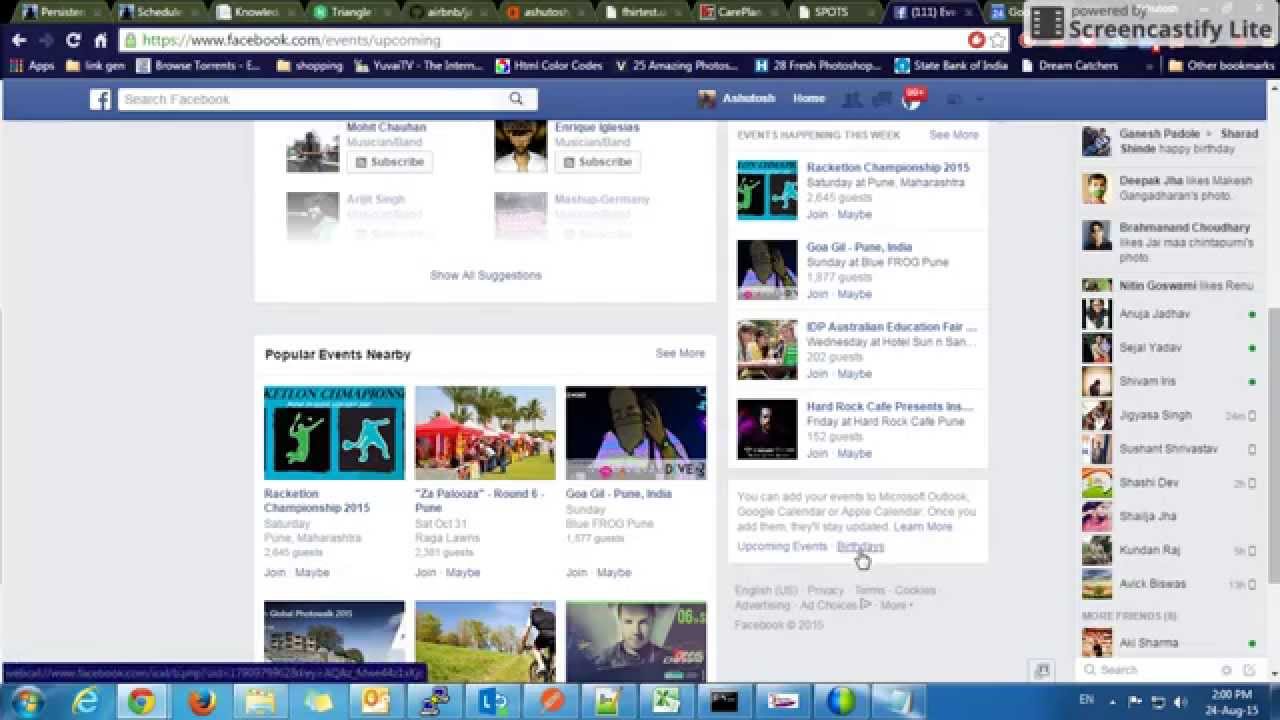Viewport: 1280px width, 720px height.
Task: Launch Internet Explorer from the taskbar
Action: point(86,702)
